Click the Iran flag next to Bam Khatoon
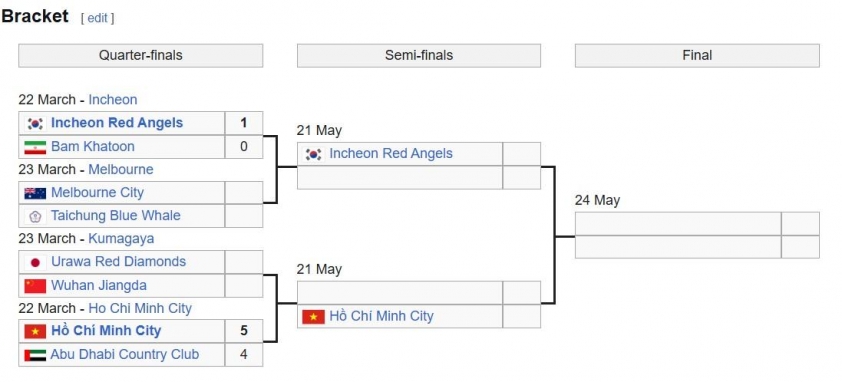The height and width of the screenshot is (382, 842). coord(35,147)
